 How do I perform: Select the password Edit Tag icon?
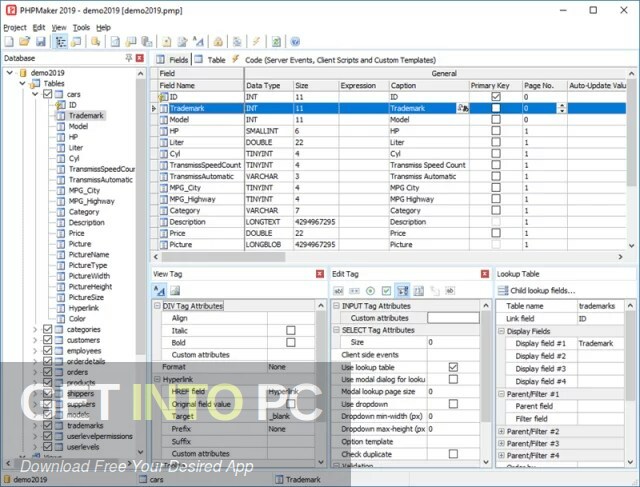pyautogui.click(x=354, y=291)
